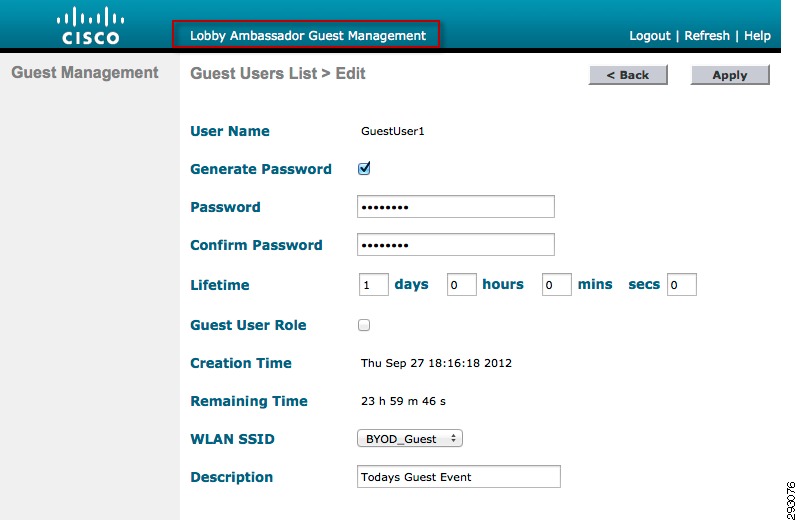Click the Remaining Time value 23 h 59 m
Image resolution: width=795 pixels, height=520 pixels.
pyautogui.click(x=404, y=401)
